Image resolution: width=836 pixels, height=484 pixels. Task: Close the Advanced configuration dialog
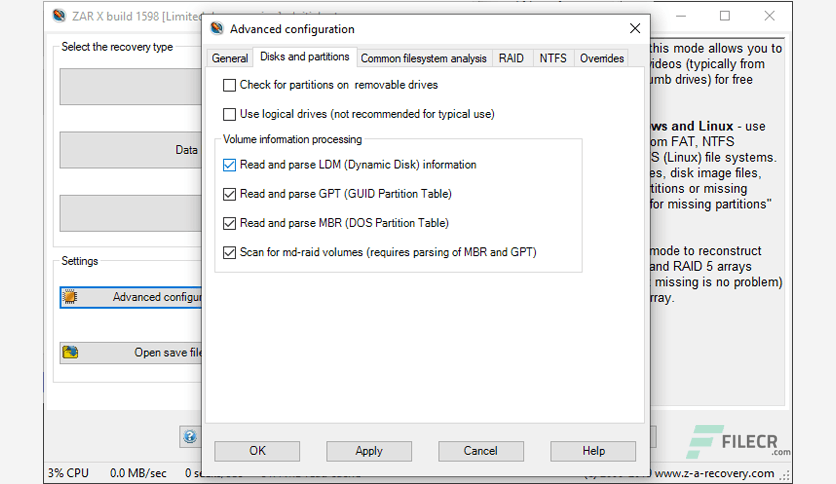[634, 28]
